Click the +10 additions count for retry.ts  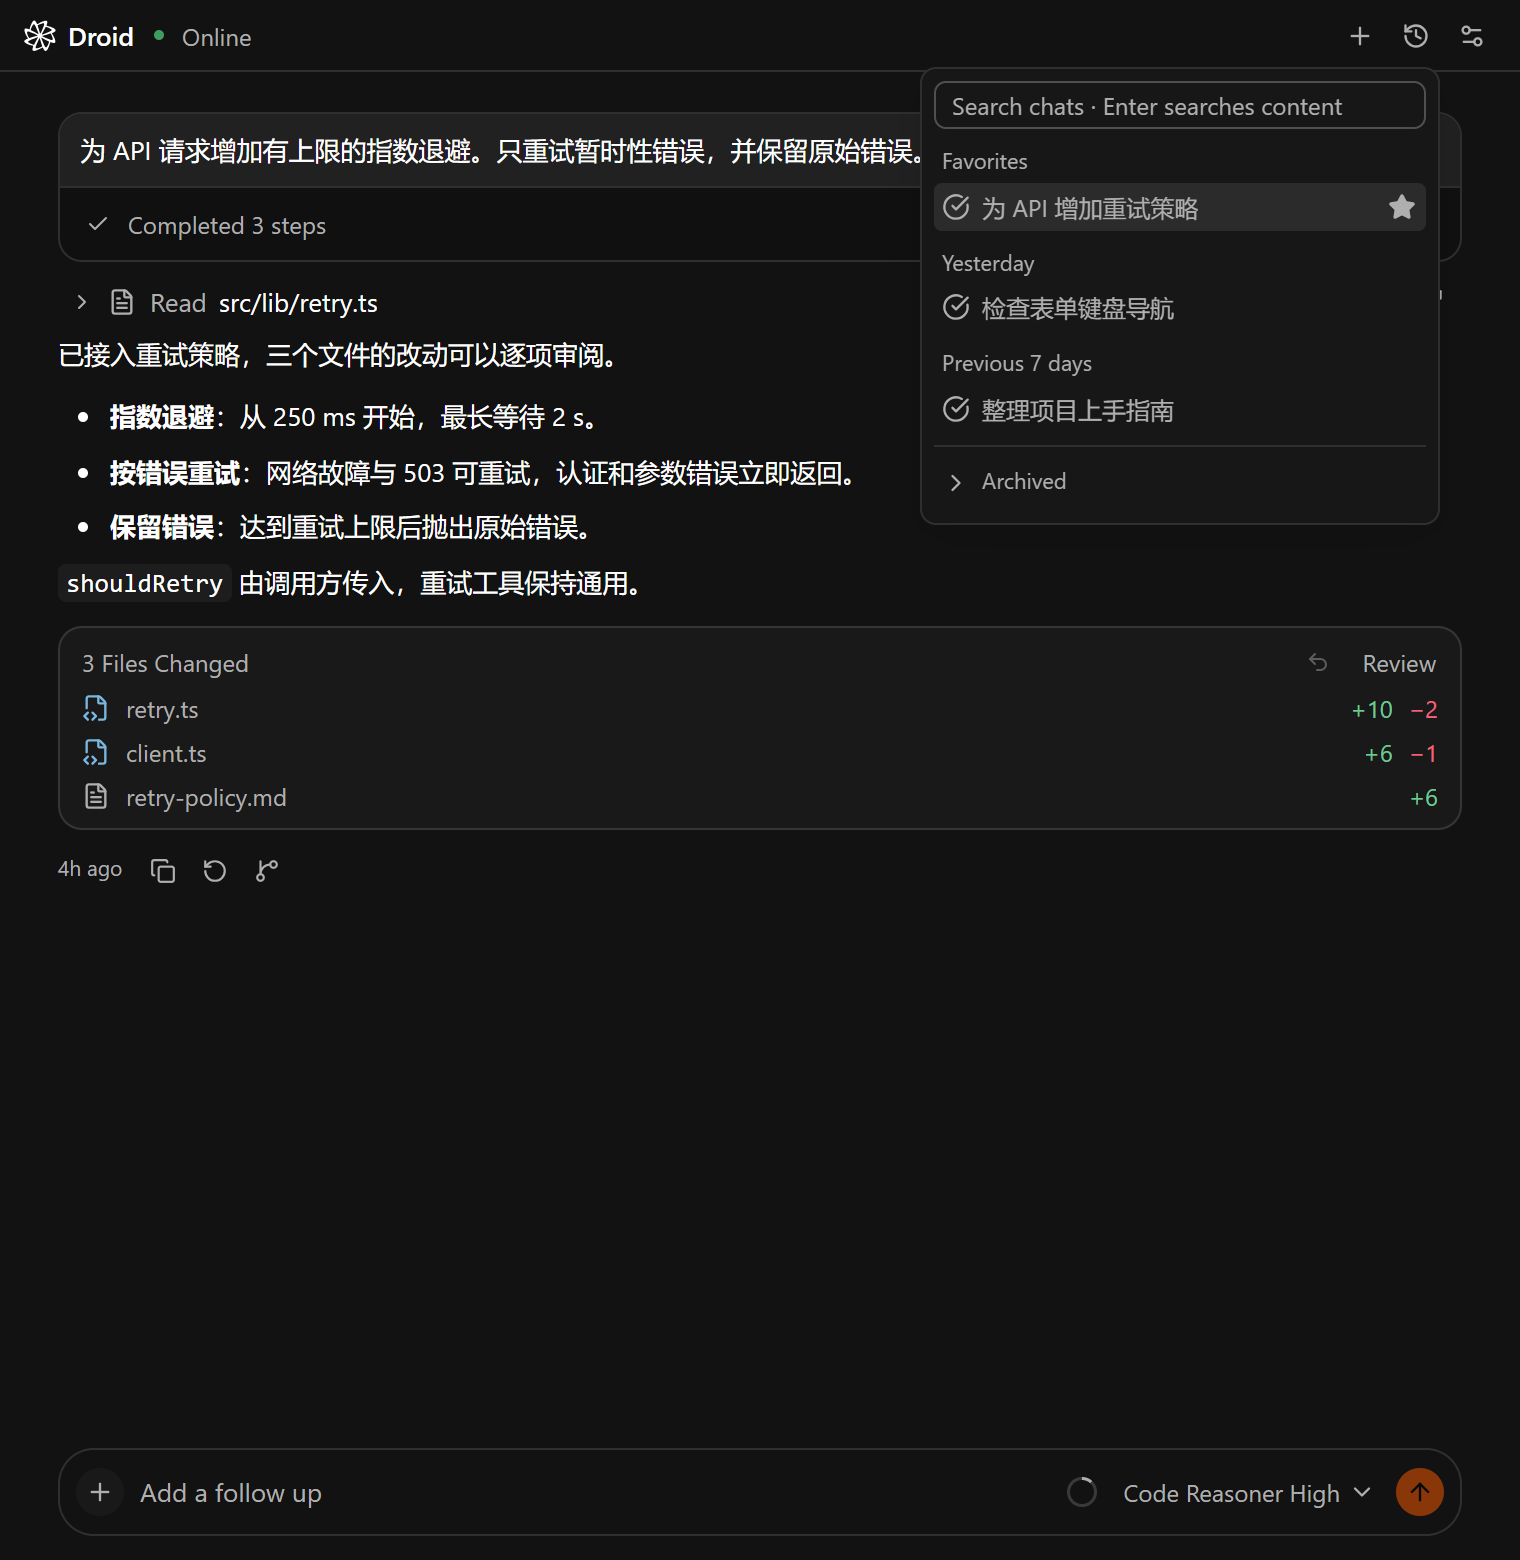click(1372, 710)
